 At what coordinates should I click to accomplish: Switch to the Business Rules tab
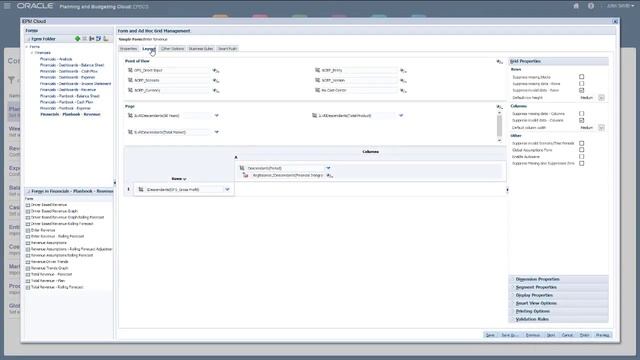201,49
